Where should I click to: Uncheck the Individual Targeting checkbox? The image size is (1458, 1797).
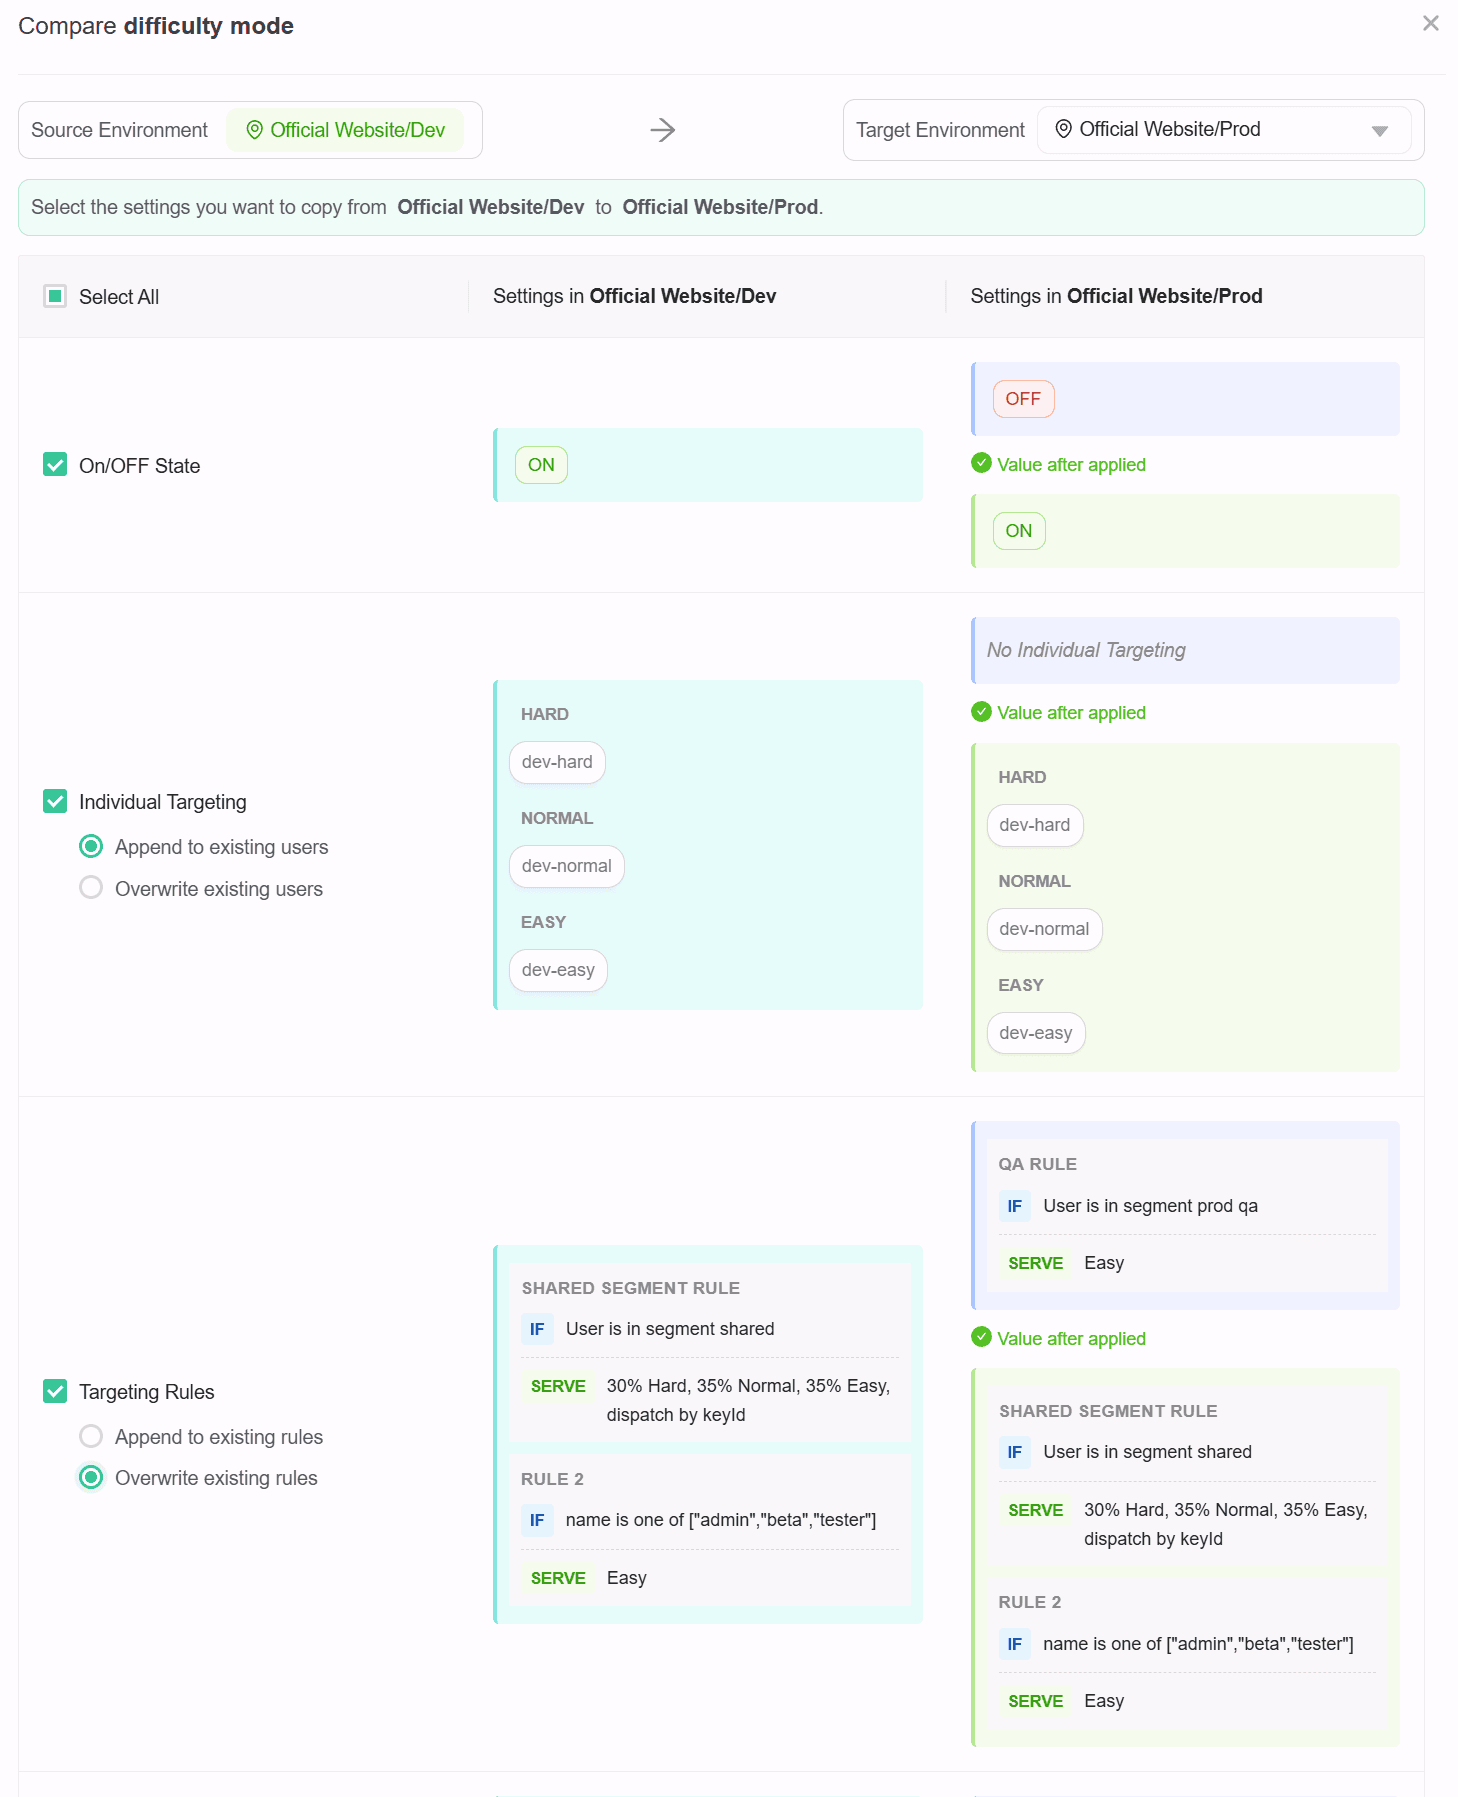point(55,801)
